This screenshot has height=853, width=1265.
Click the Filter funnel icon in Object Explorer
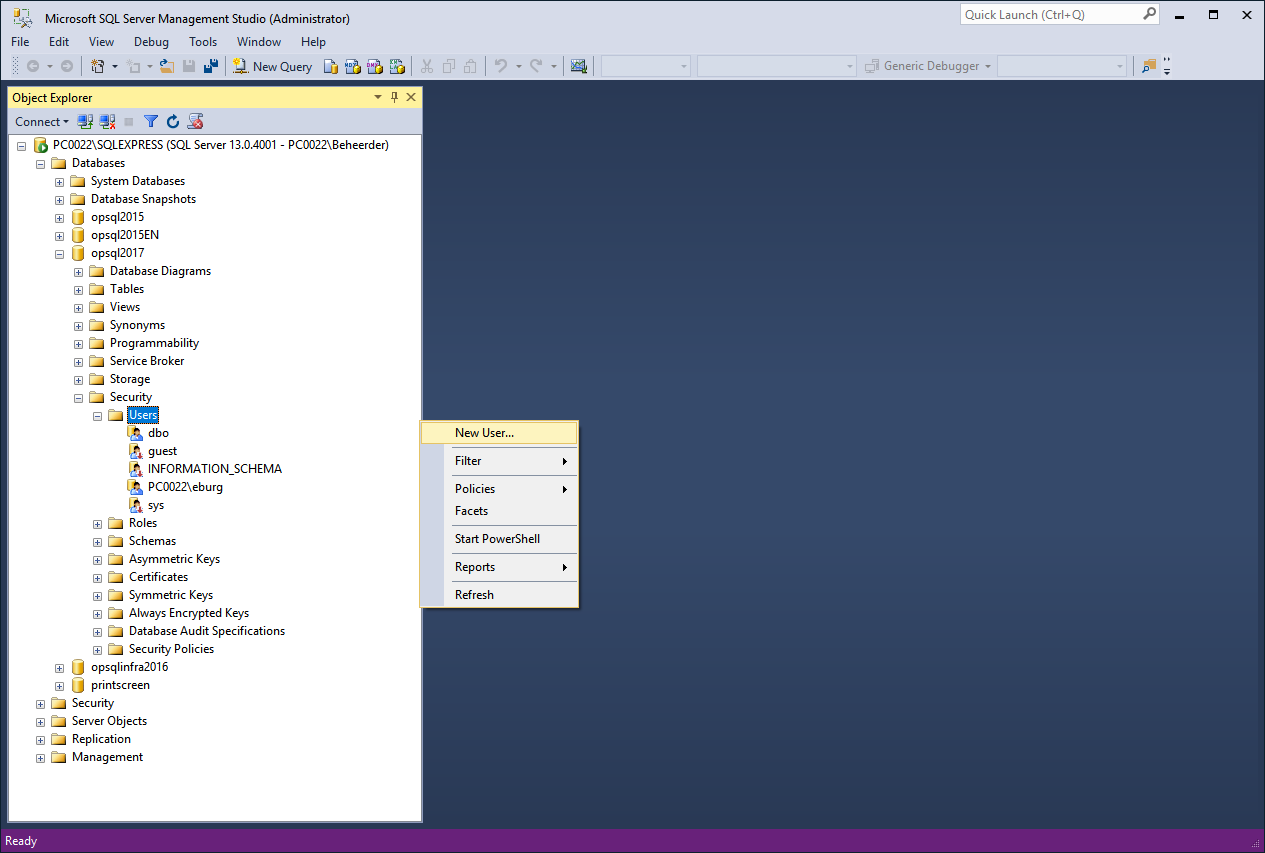coord(151,121)
